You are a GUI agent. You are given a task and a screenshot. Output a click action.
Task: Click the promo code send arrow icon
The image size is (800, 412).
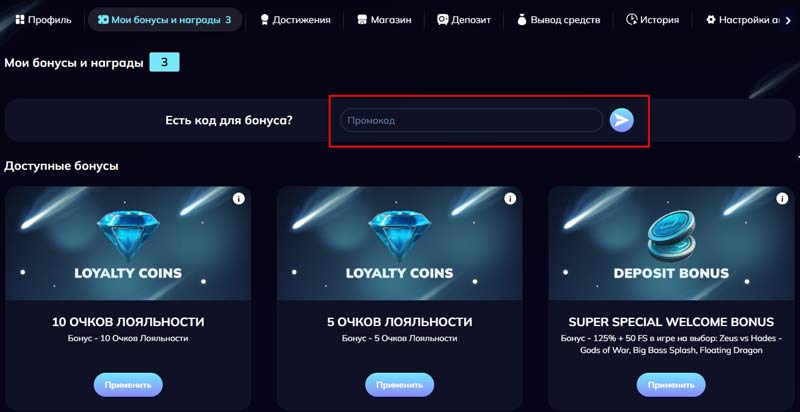point(621,120)
